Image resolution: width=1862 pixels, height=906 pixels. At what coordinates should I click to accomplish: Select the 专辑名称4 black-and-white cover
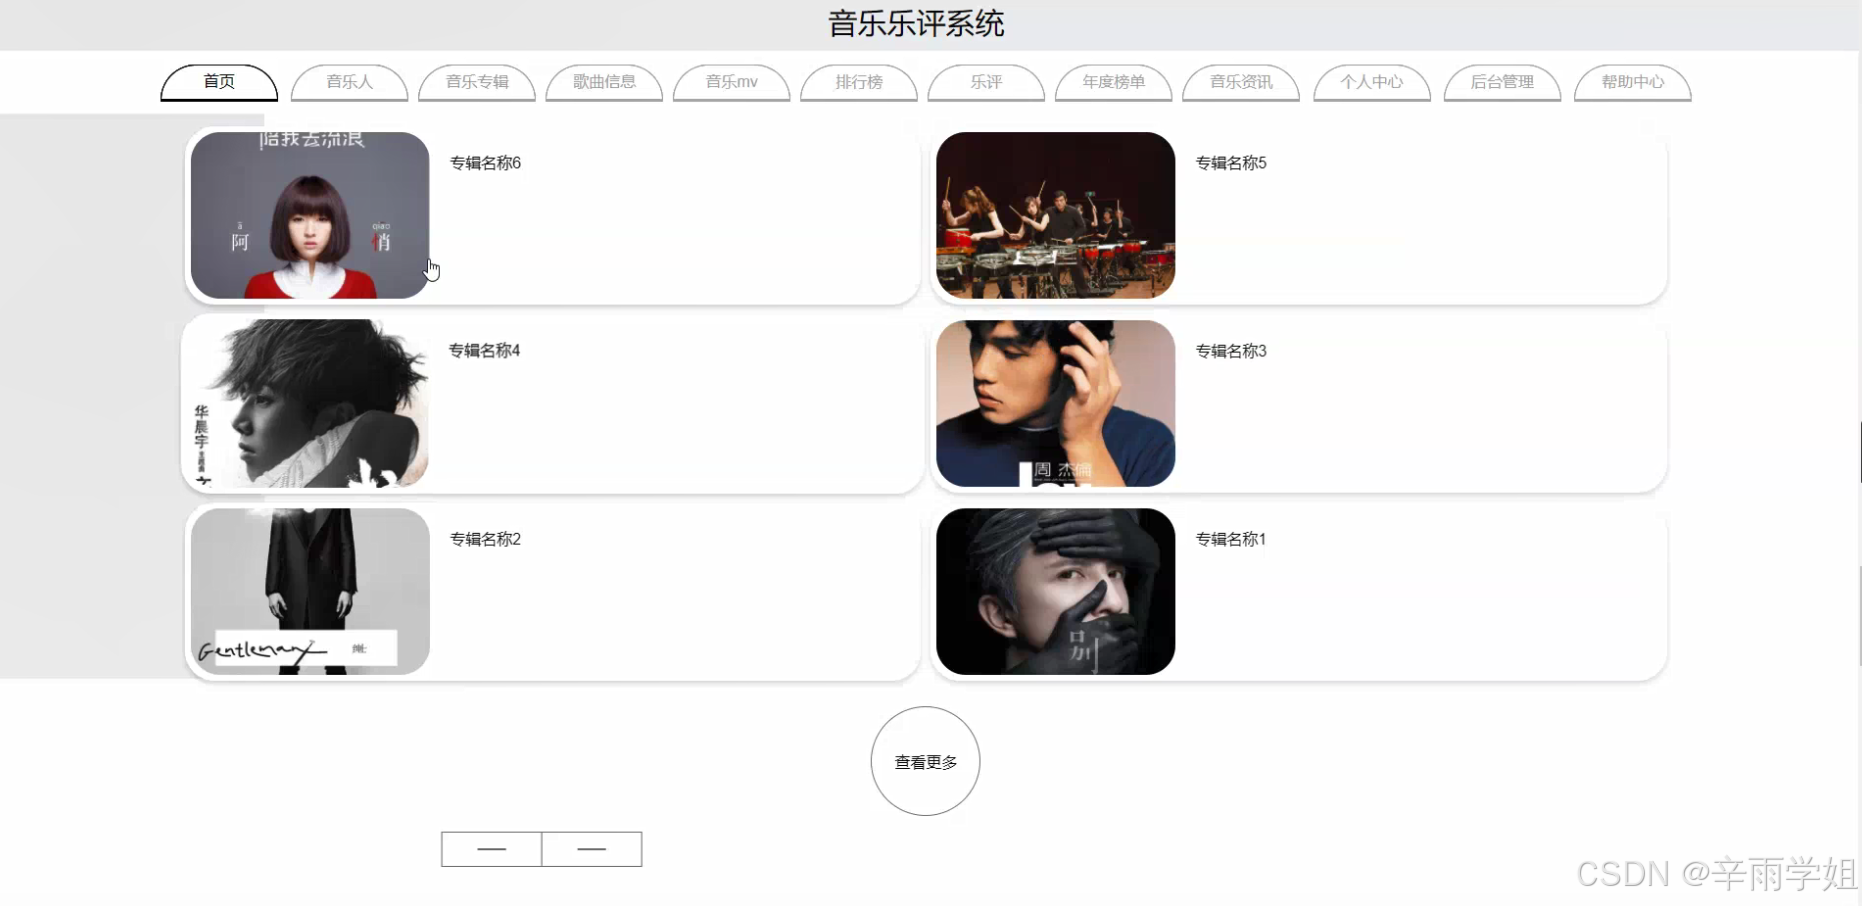coord(310,403)
